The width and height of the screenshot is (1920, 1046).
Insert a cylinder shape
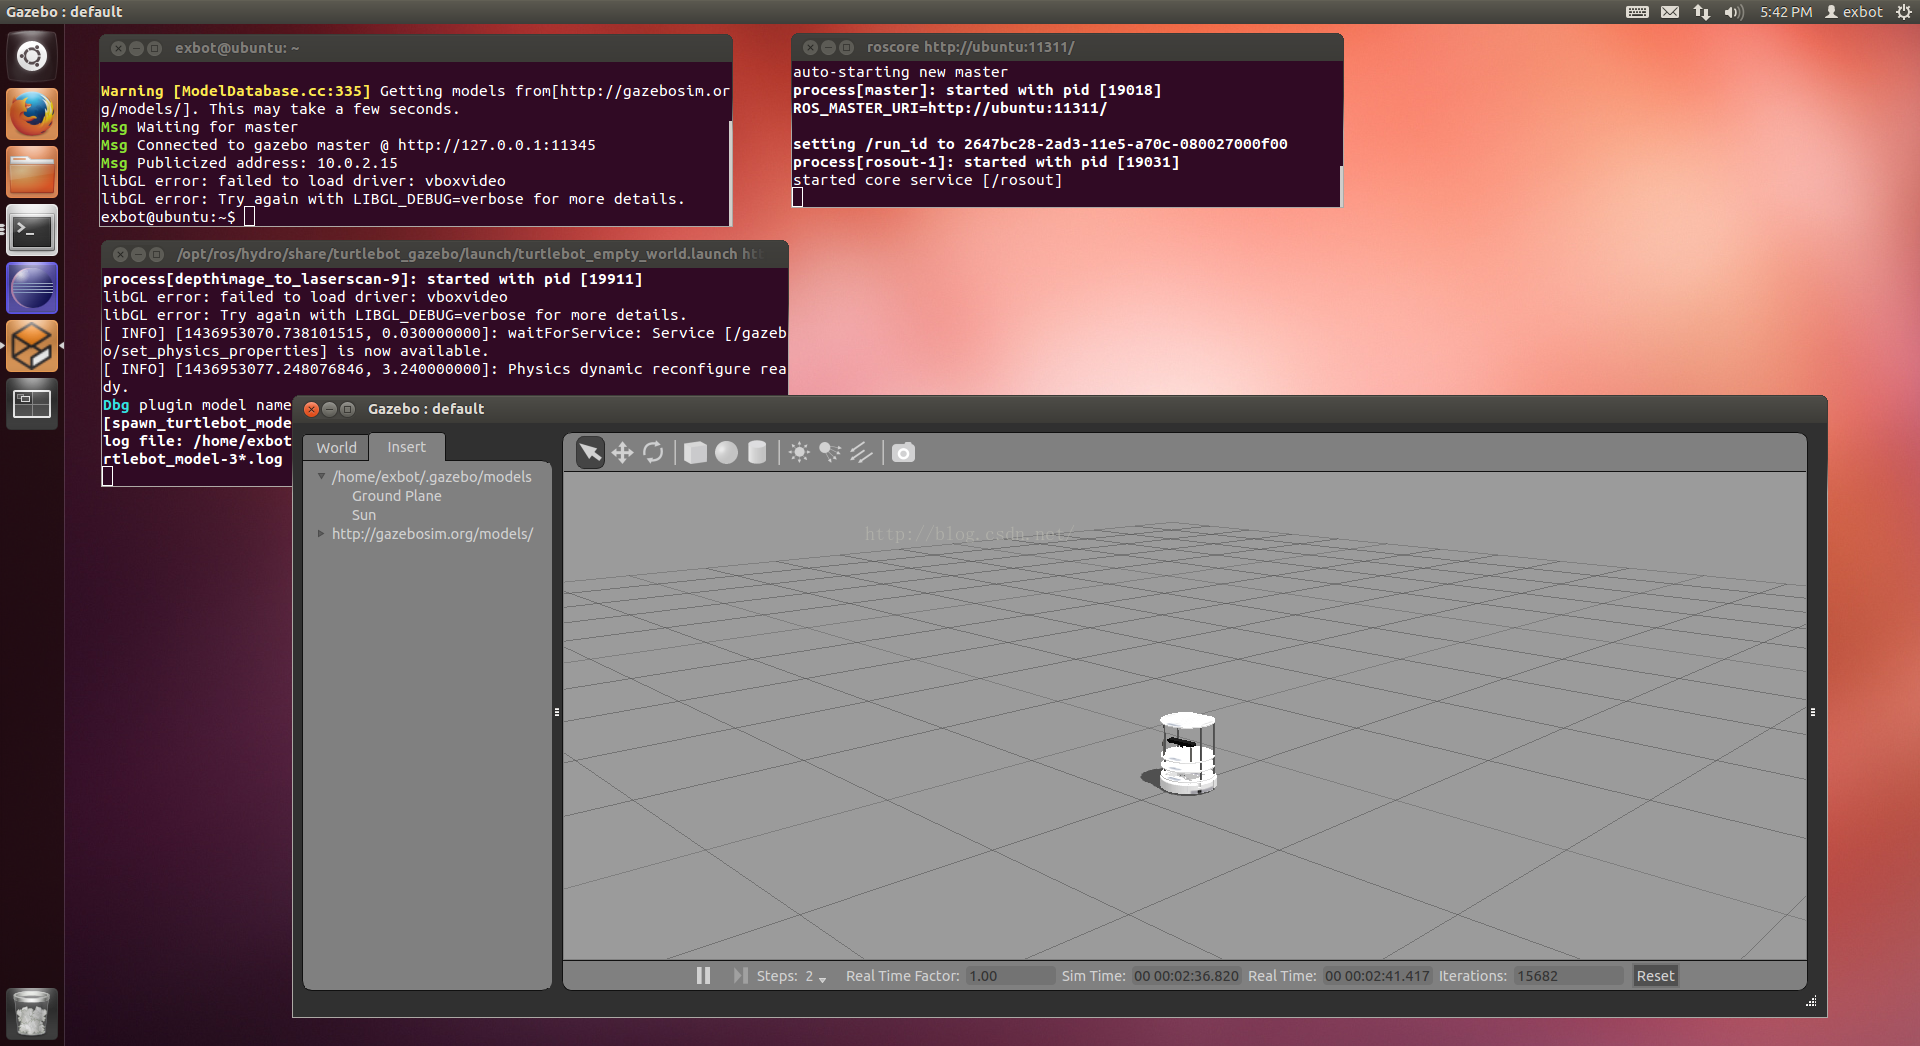(758, 453)
